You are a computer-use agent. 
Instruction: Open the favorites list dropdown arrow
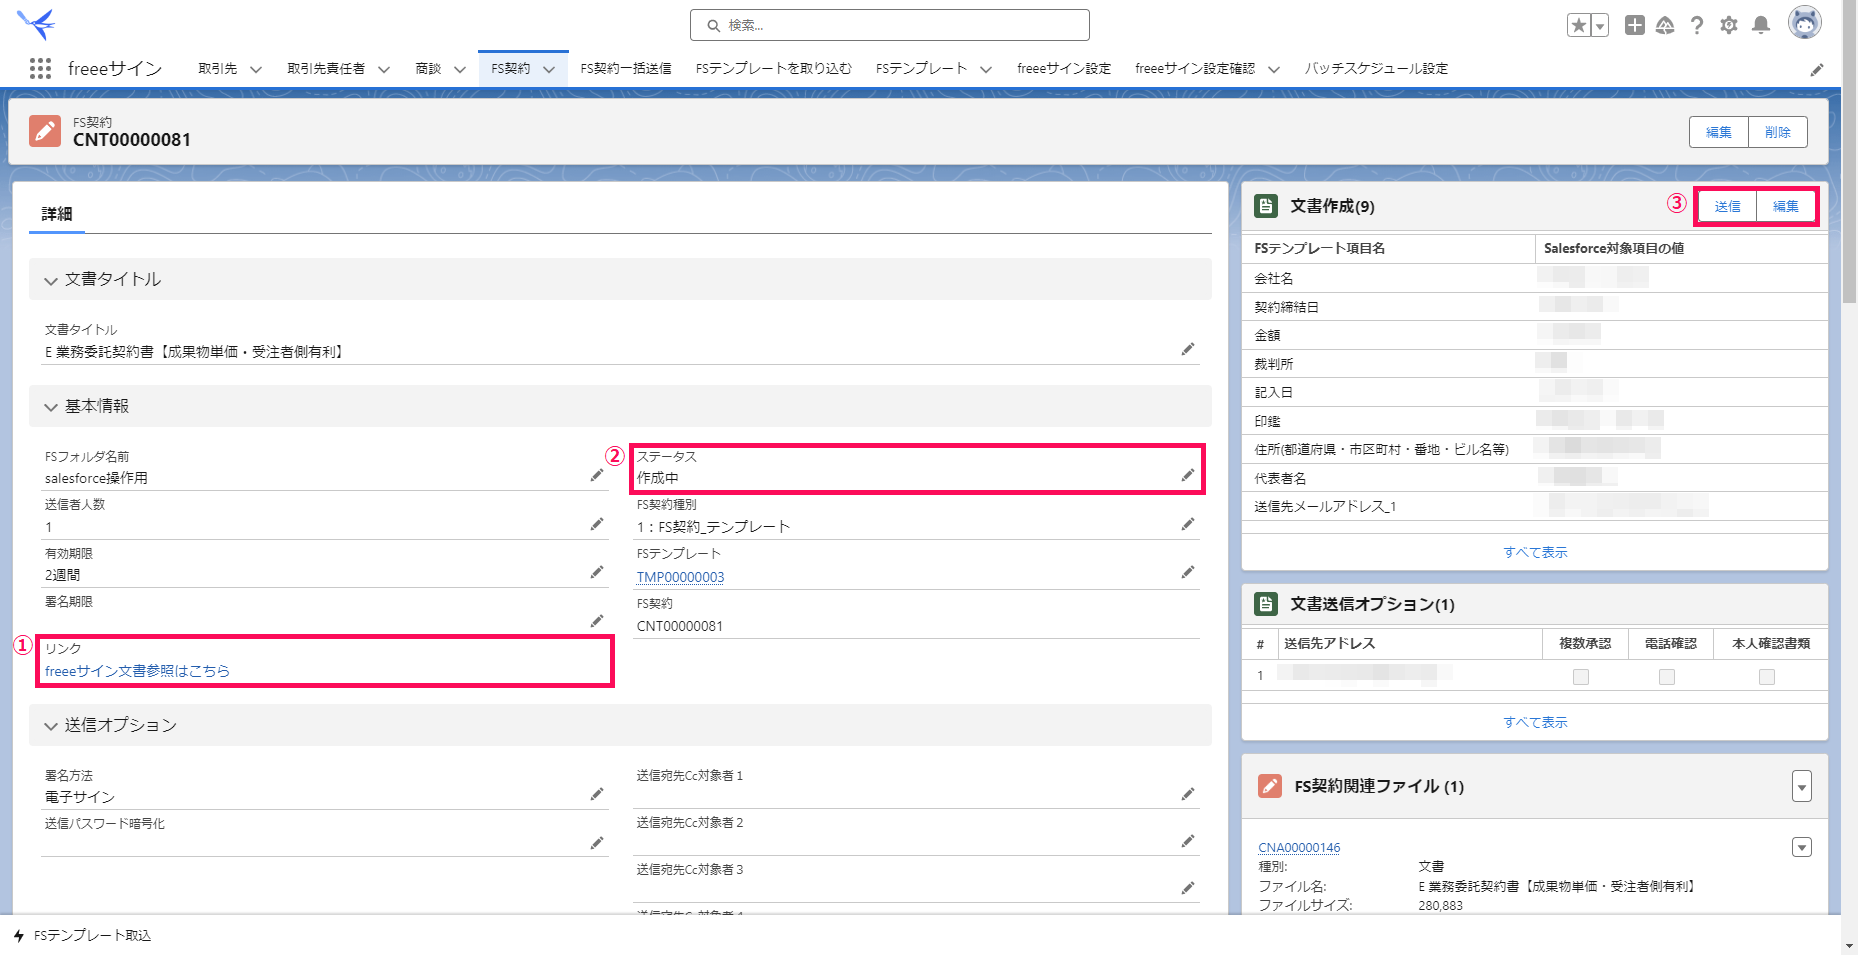(1600, 25)
